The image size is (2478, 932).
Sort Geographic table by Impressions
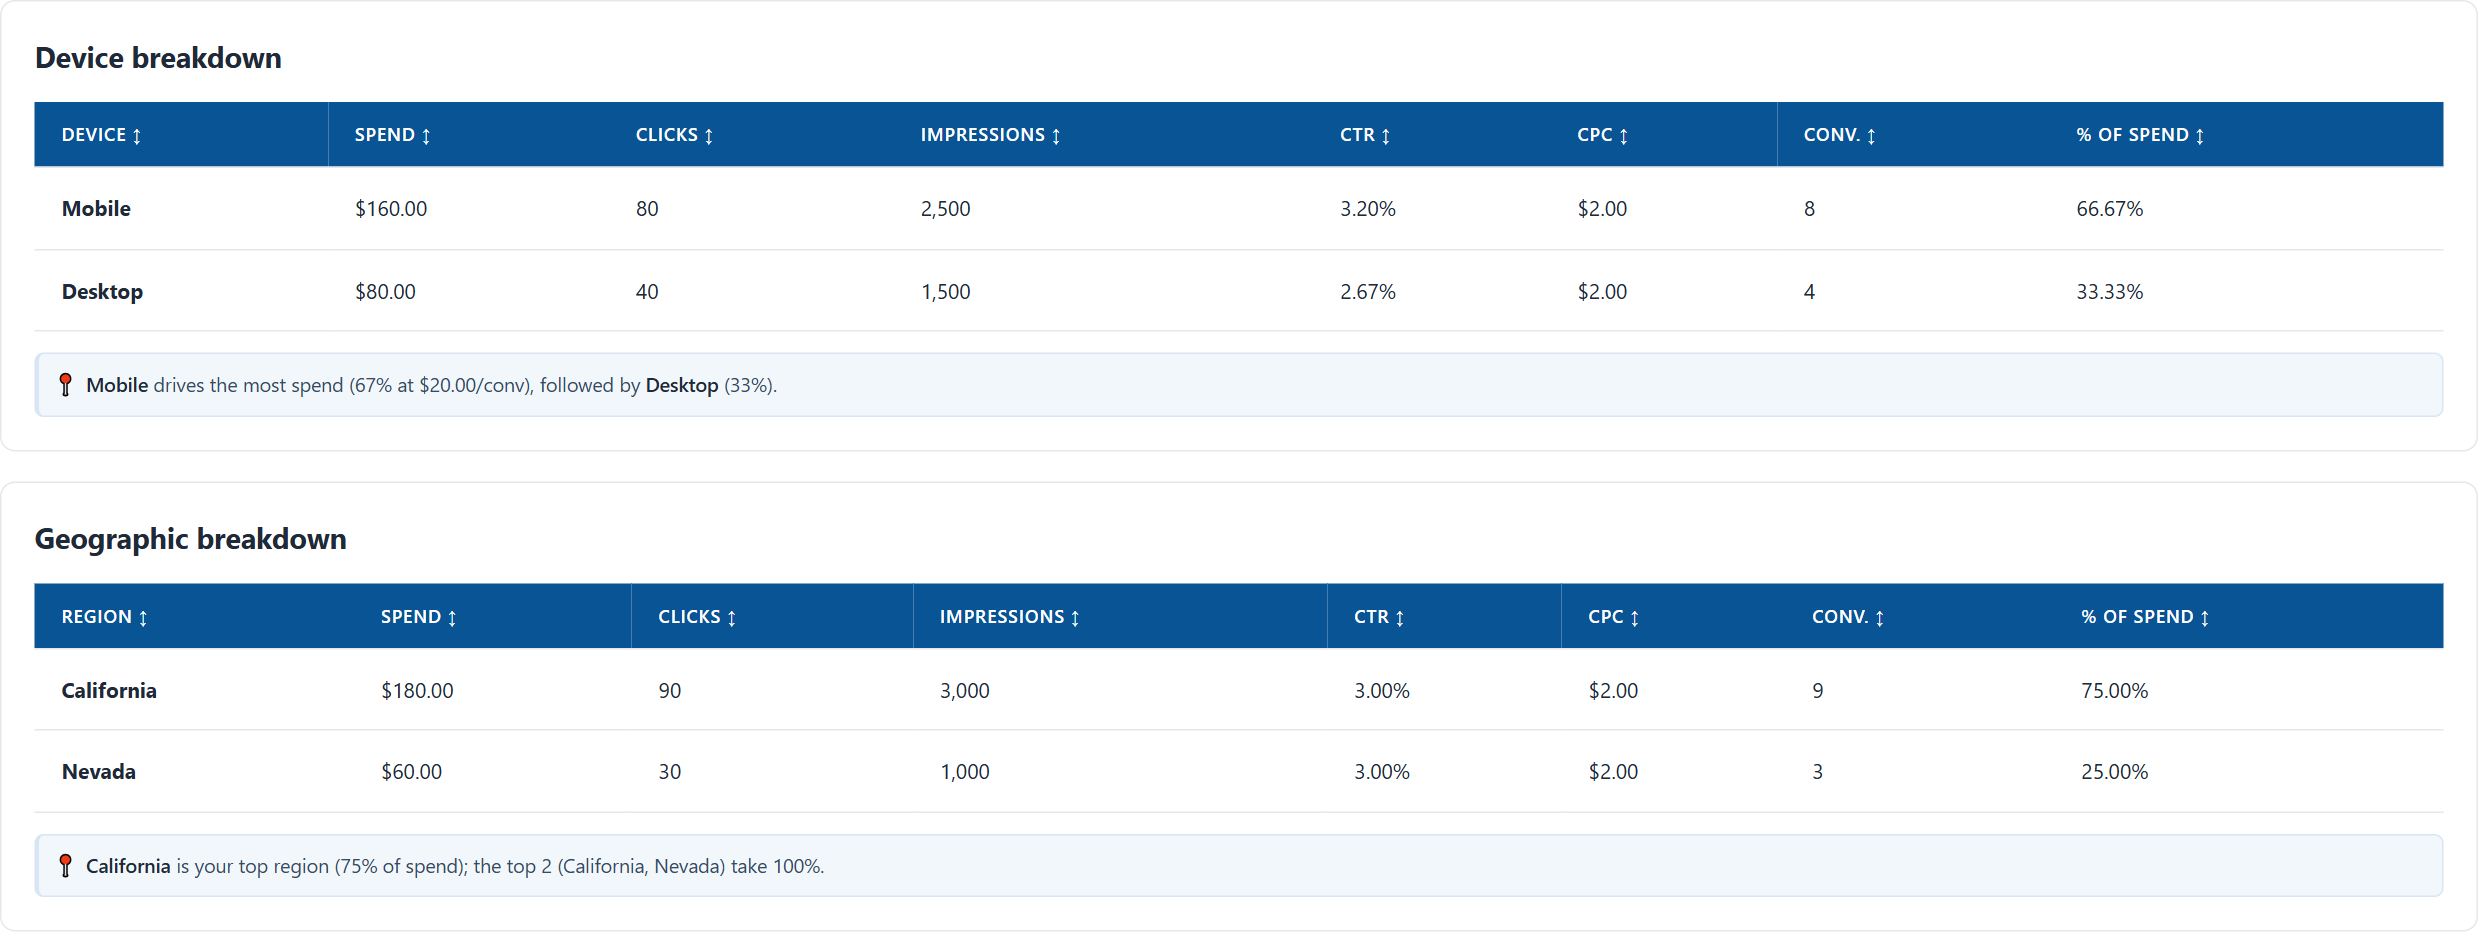click(x=1009, y=617)
